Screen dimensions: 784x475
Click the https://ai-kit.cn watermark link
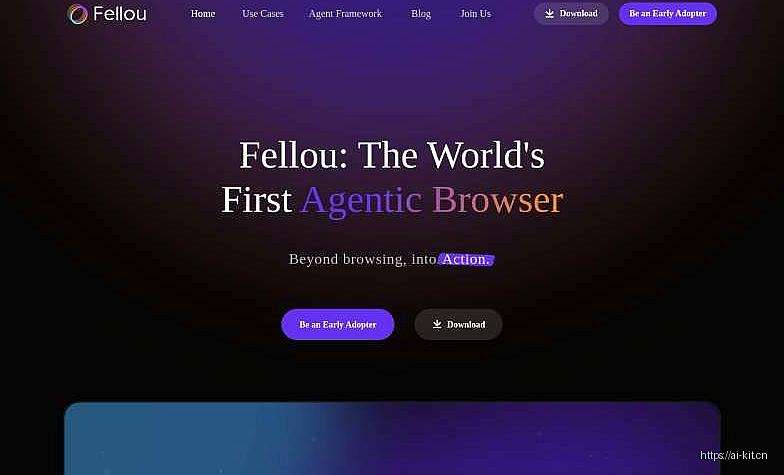pyautogui.click(x=734, y=455)
